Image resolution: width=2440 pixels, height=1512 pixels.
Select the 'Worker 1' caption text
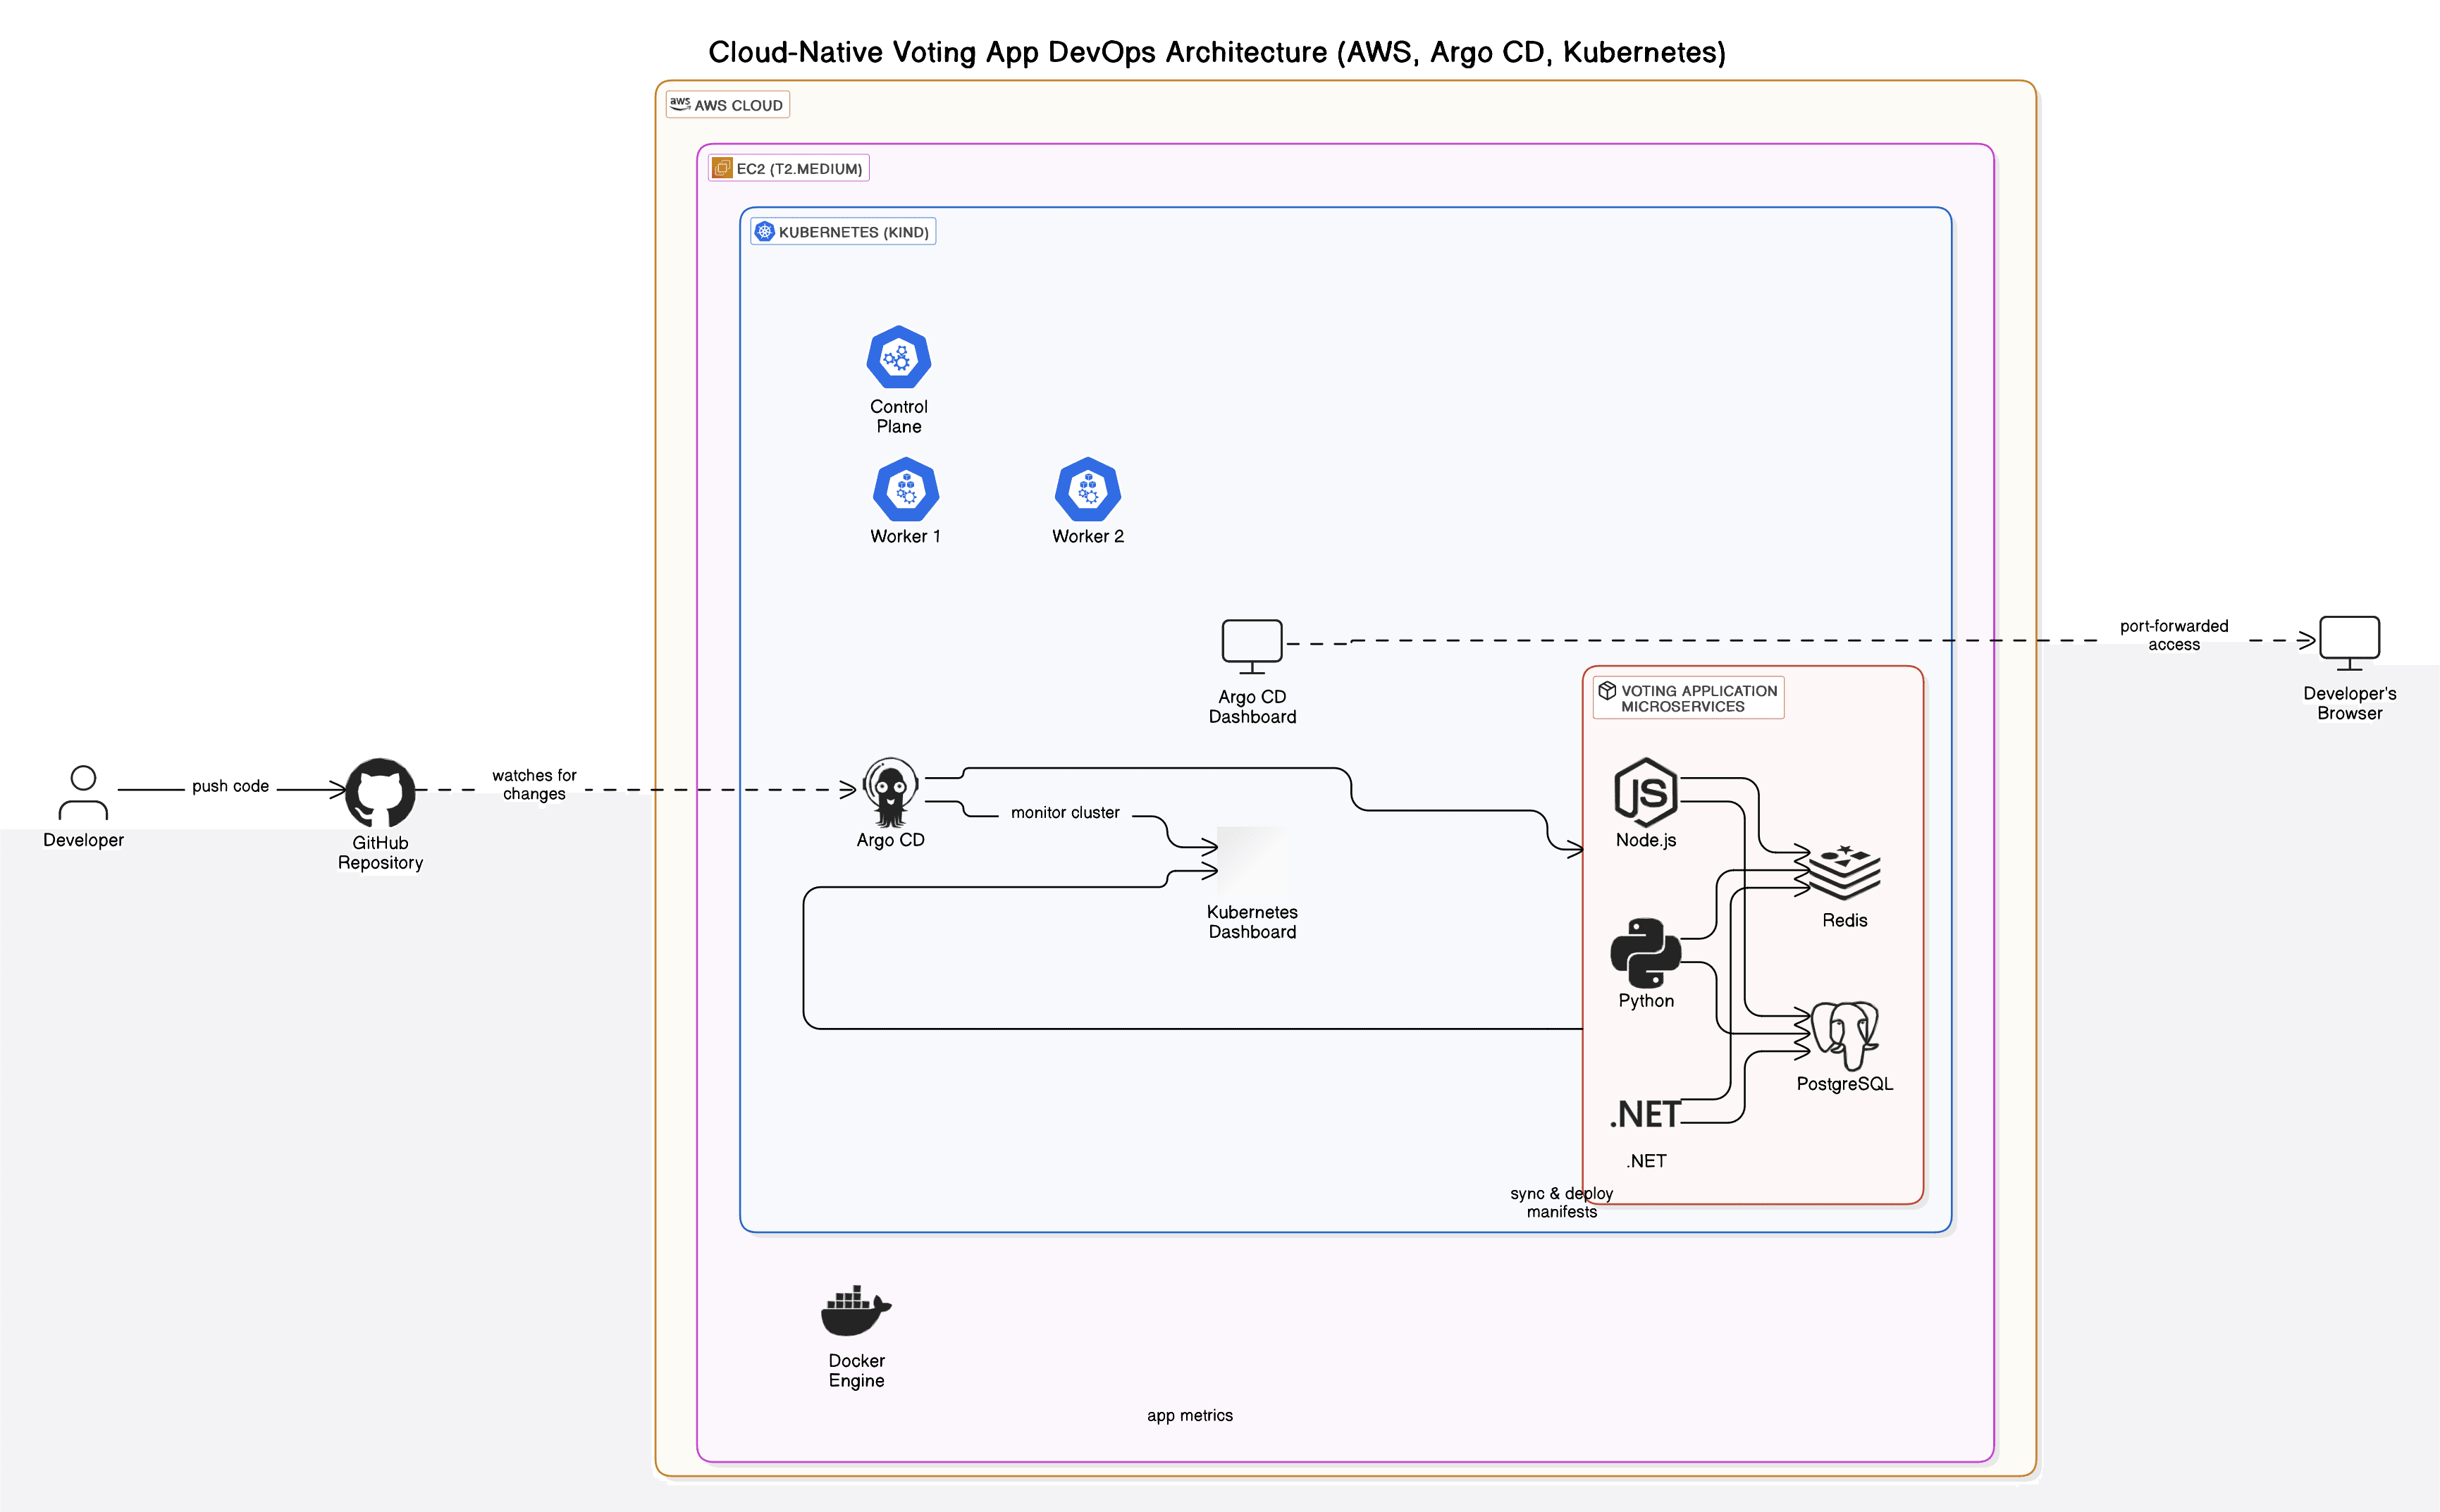[905, 536]
